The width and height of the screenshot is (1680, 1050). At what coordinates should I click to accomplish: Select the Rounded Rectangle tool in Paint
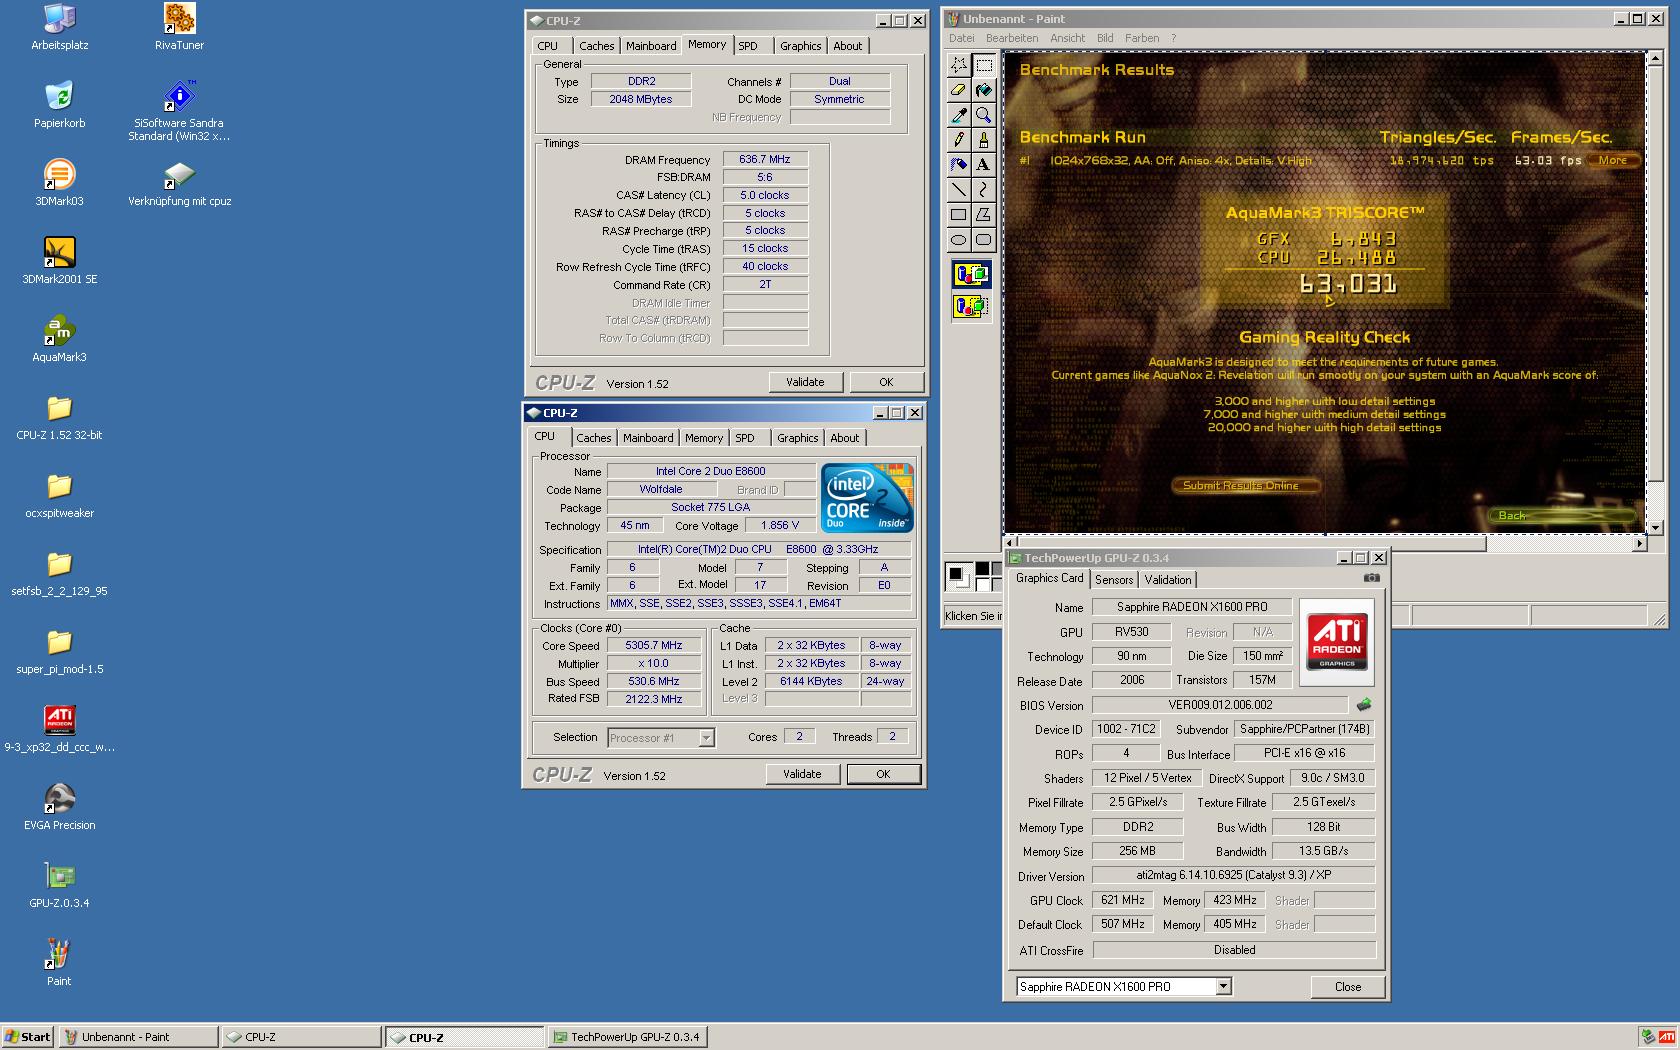[x=983, y=240]
